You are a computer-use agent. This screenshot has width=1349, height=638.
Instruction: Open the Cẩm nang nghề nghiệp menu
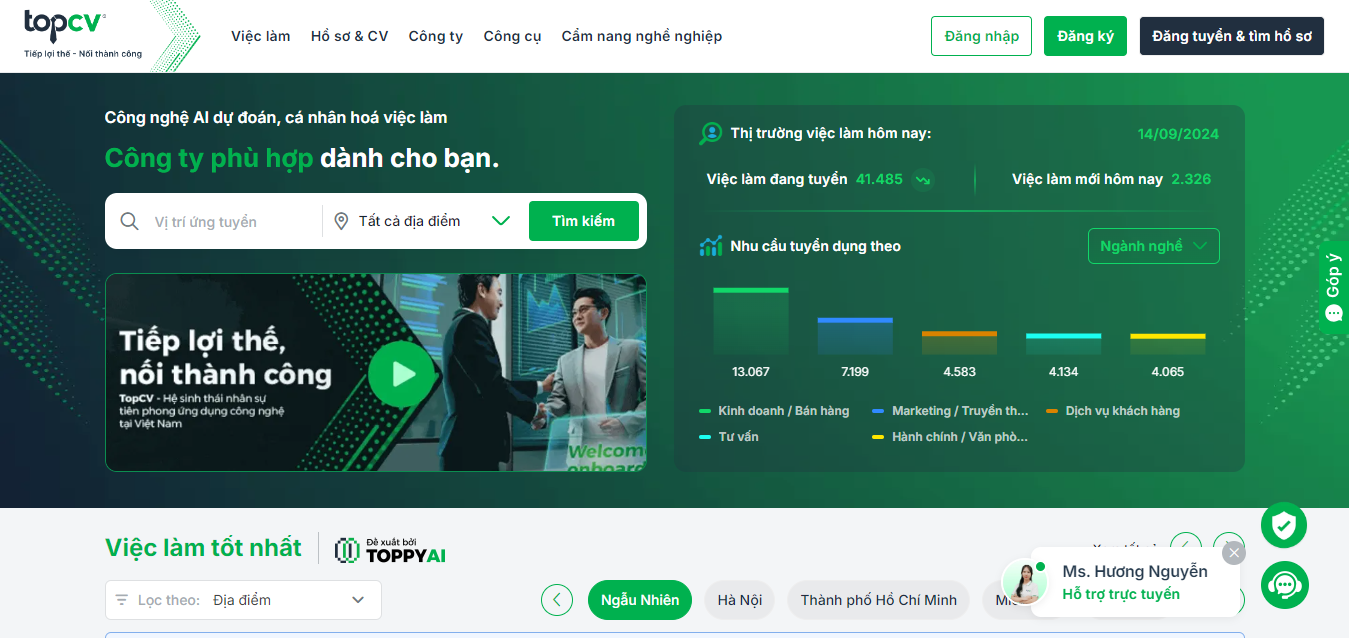tap(641, 36)
